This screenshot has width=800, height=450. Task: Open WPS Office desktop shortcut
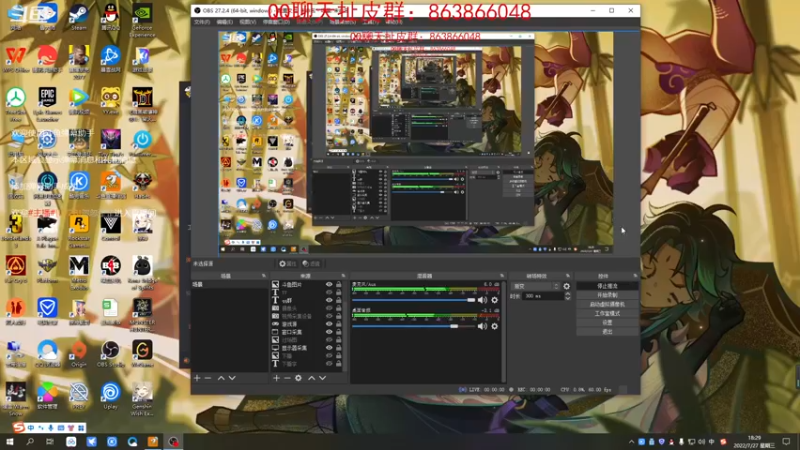click(15, 59)
